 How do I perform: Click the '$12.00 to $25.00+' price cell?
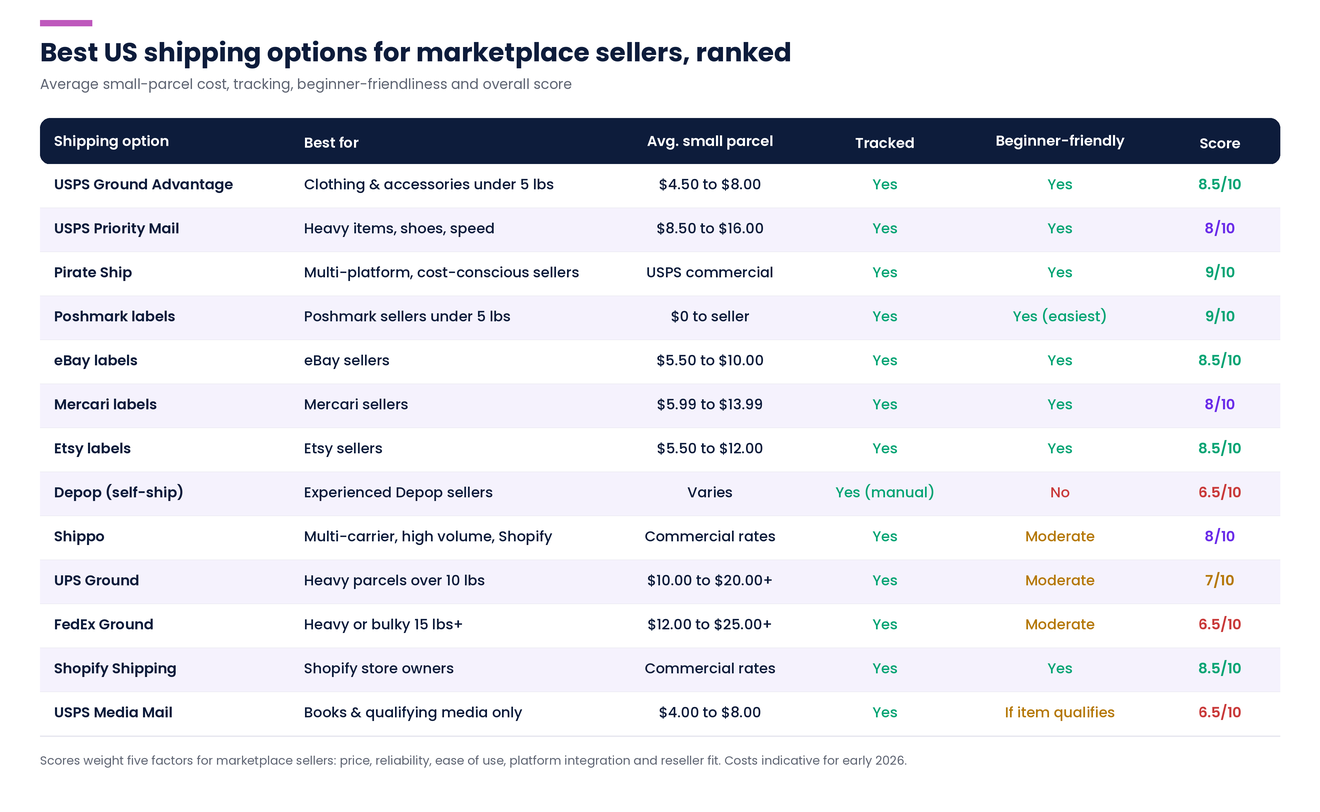pos(710,624)
